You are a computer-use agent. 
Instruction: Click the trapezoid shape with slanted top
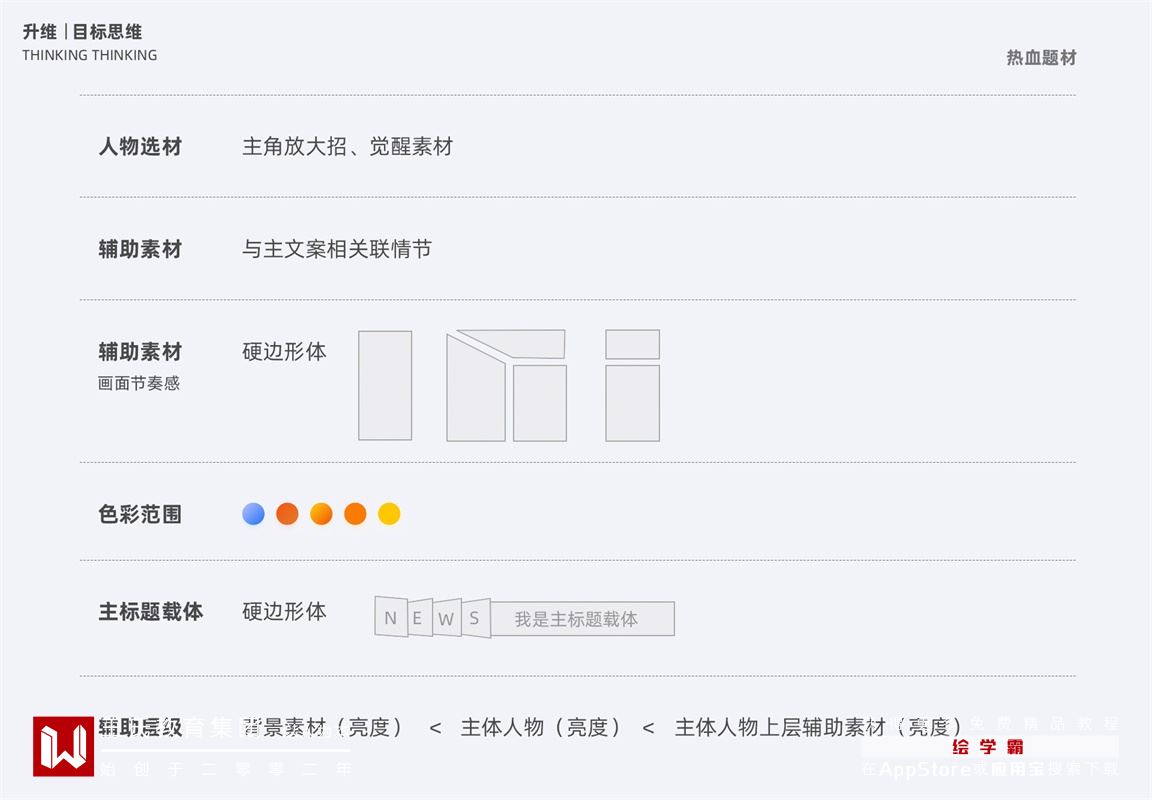(474, 392)
